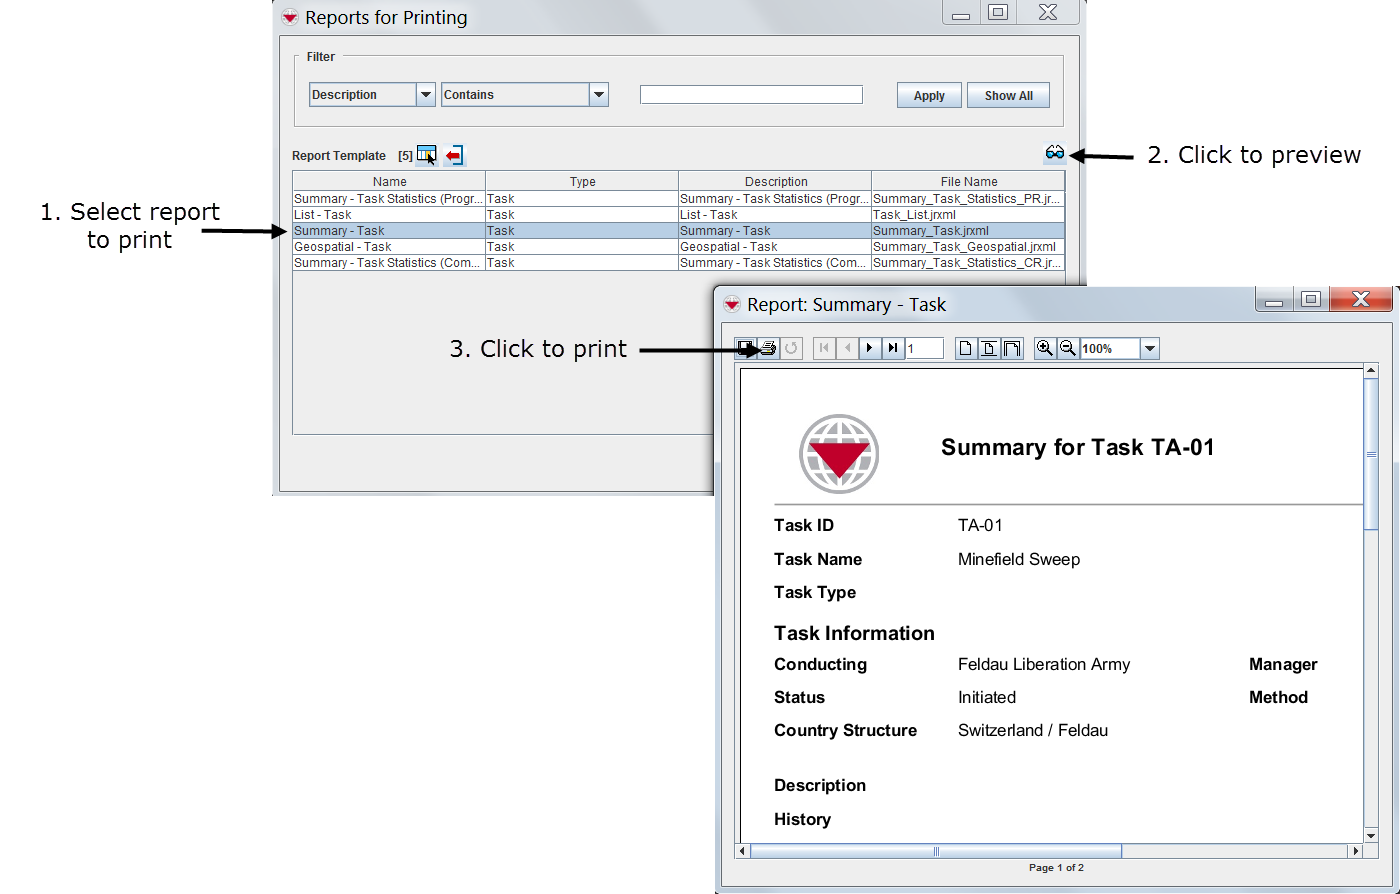
Task: Zoom out with magnifier minus icon
Action: click(1068, 348)
